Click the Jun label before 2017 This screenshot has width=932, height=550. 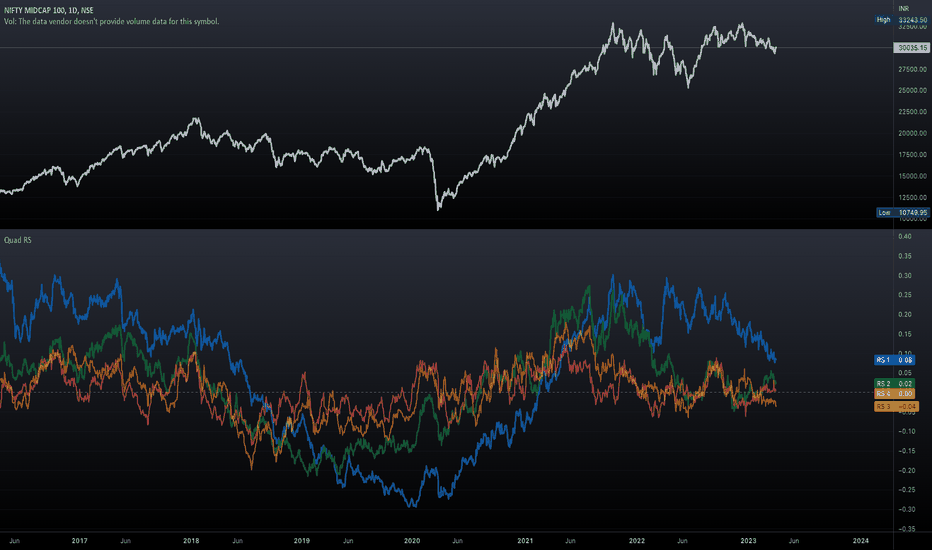(14, 541)
